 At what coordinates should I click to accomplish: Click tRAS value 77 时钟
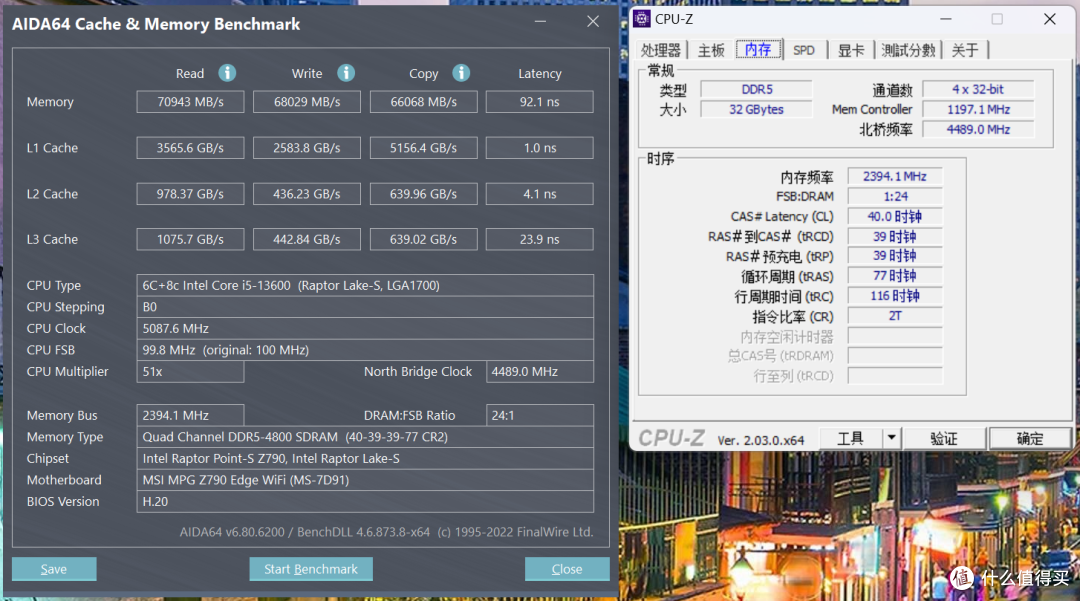895,276
